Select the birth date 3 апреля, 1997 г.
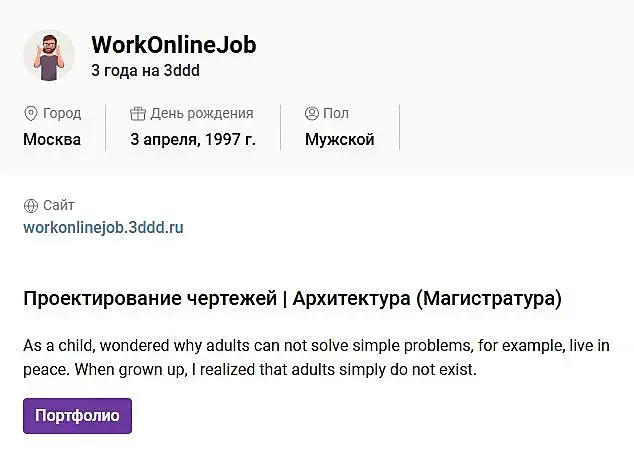The height and width of the screenshot is (457, 634). 193,140
